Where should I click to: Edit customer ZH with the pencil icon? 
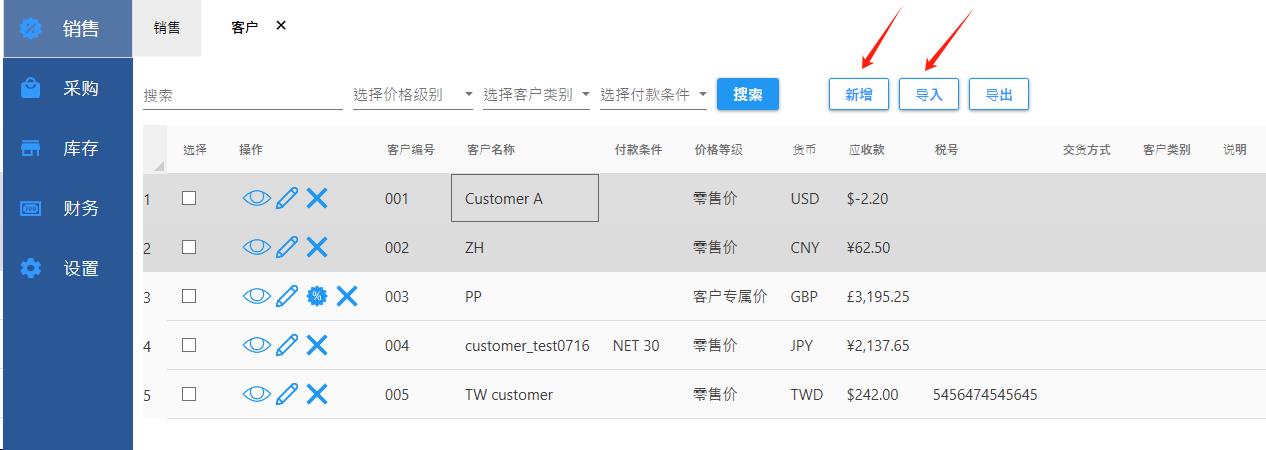pyautogui.click(x=287, y=247)
